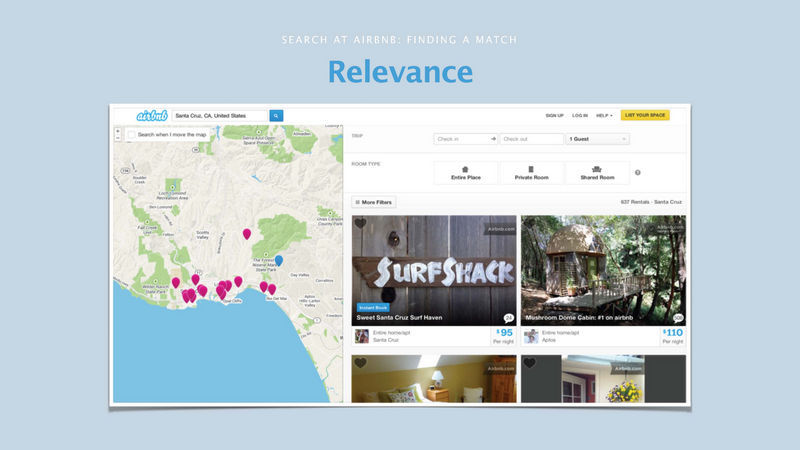Open the More Filters button

[x=373, y=202]
